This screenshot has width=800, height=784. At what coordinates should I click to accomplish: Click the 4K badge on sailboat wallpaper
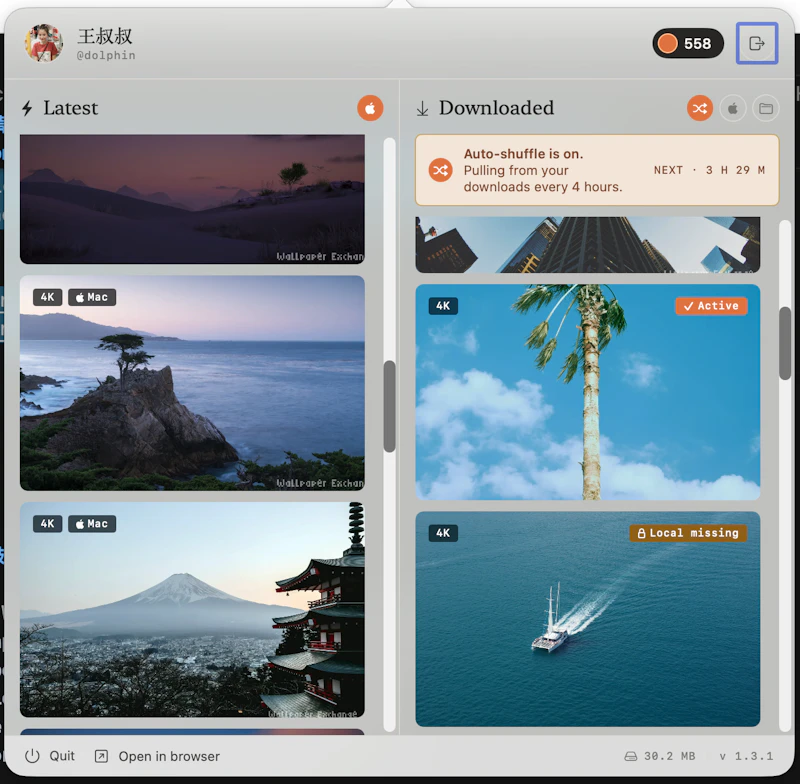tap(443, 533)
